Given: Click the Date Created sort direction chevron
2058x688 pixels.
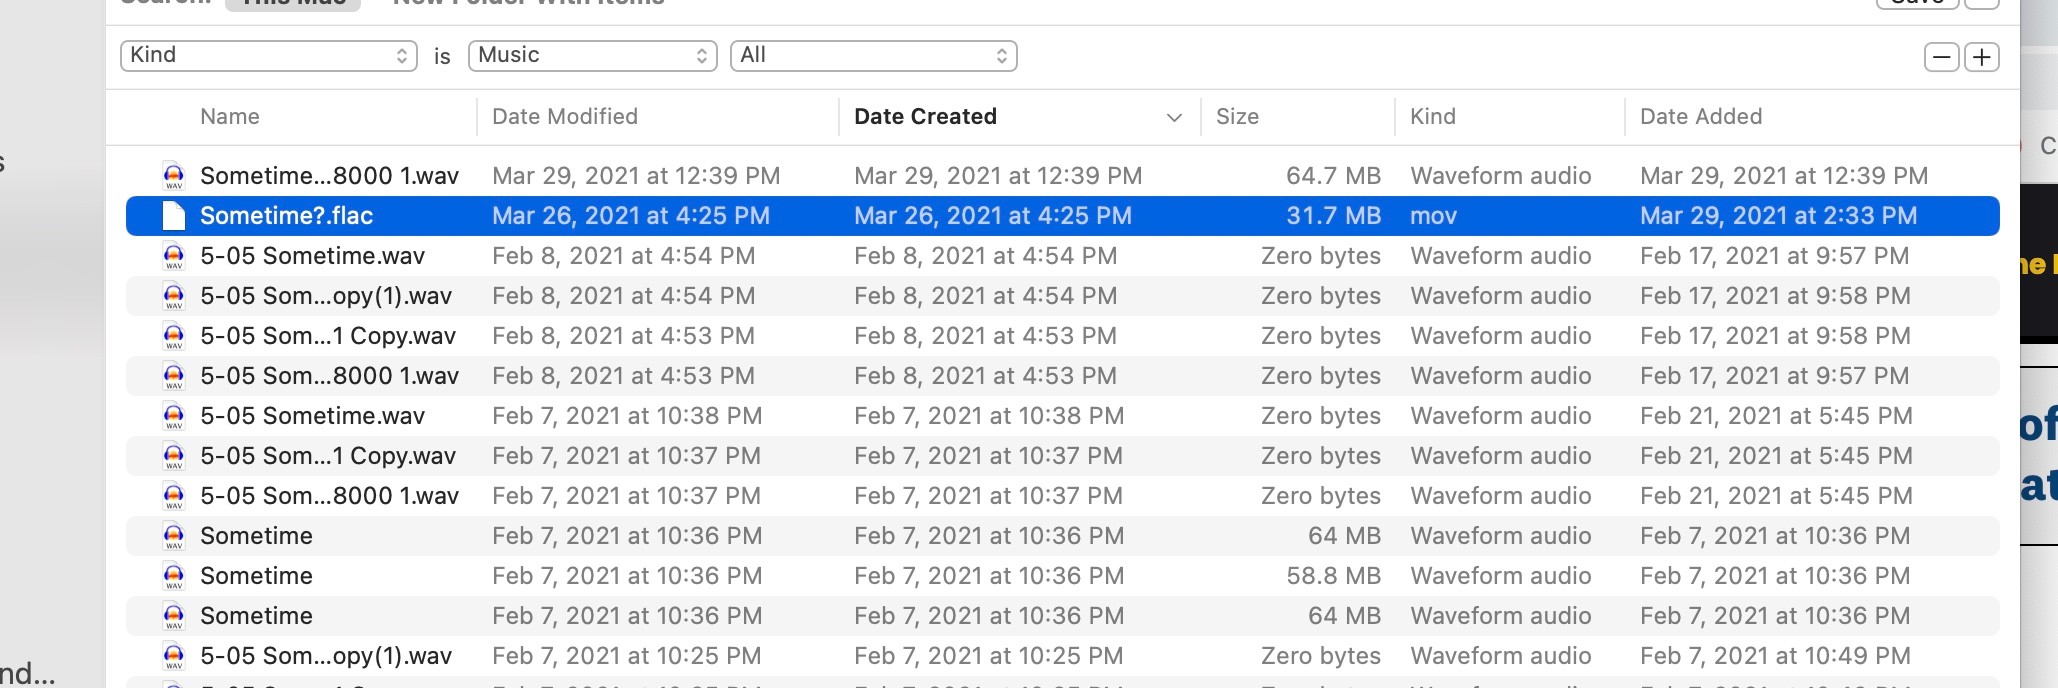Looking at the screenshot, I should (1174, 117).
